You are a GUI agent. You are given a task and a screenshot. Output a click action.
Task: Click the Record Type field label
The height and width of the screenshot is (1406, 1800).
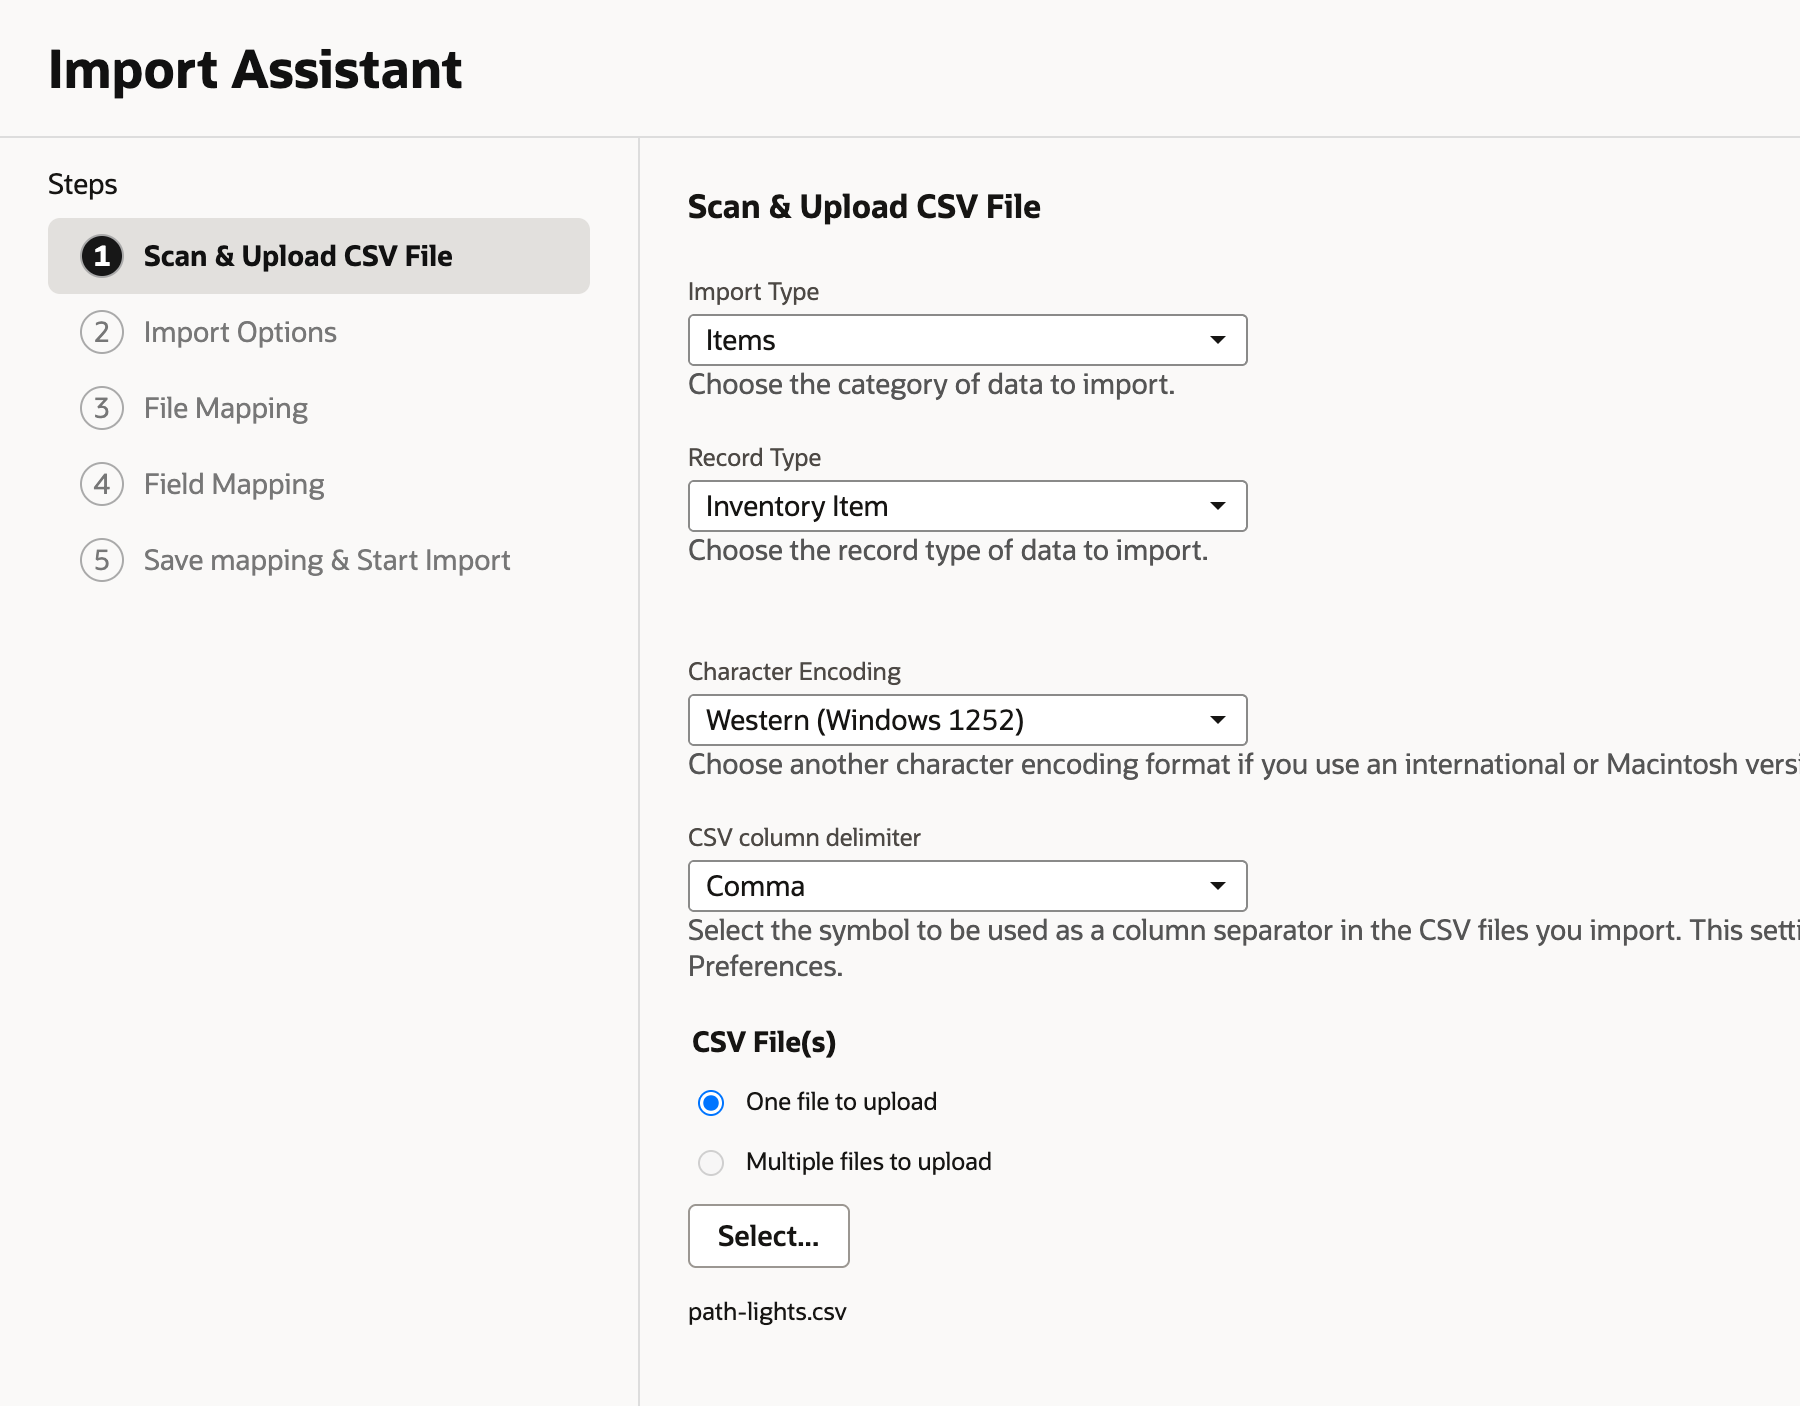(x=754, y=457)
